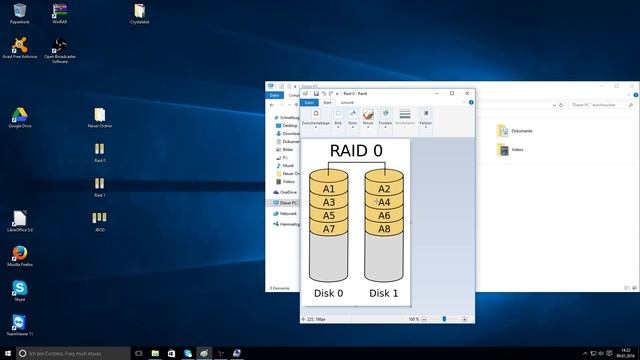The height and width of the screenshot is (360, 640).
Task: Switch to the Ansicht tab in Paint
Action: point(347,102)
